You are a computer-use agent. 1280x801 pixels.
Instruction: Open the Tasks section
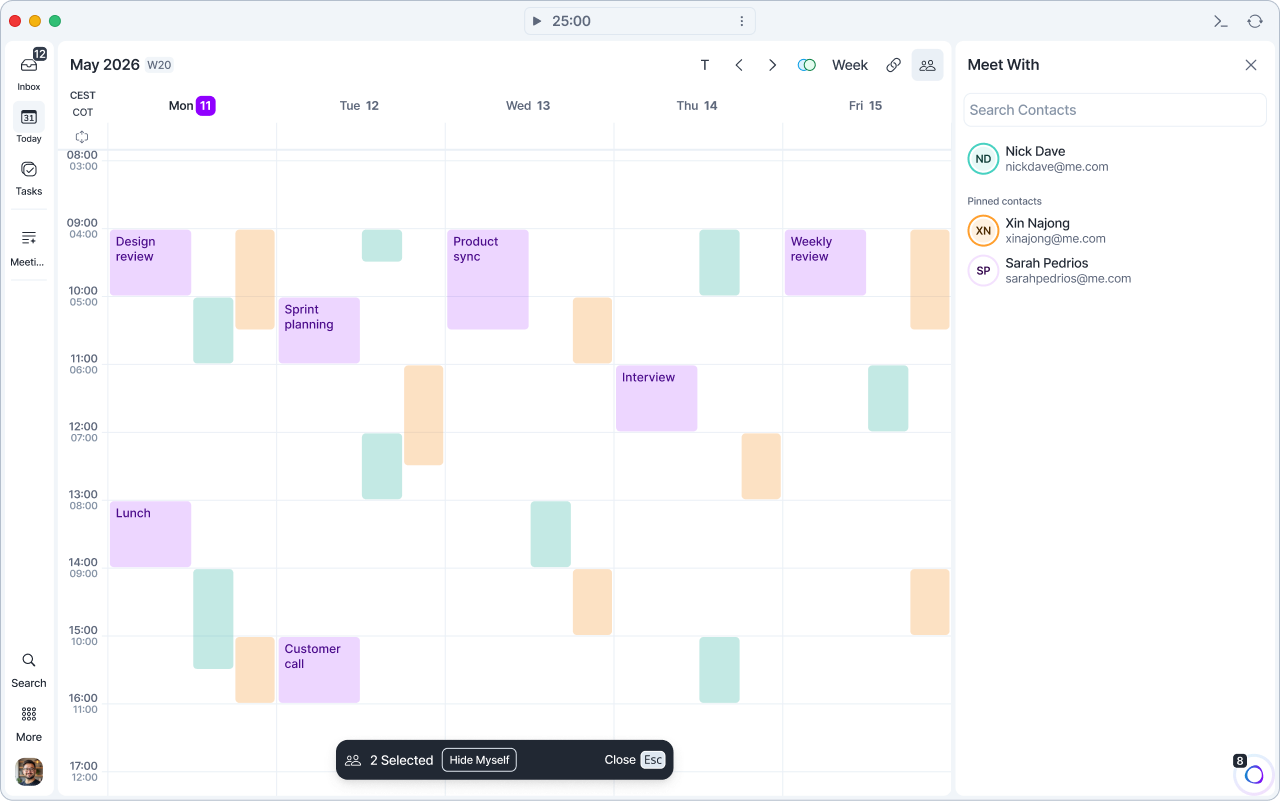coord(29,177)
